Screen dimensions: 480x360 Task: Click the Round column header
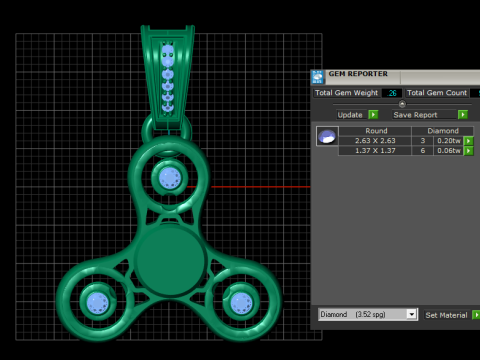[x=376, y=131]
